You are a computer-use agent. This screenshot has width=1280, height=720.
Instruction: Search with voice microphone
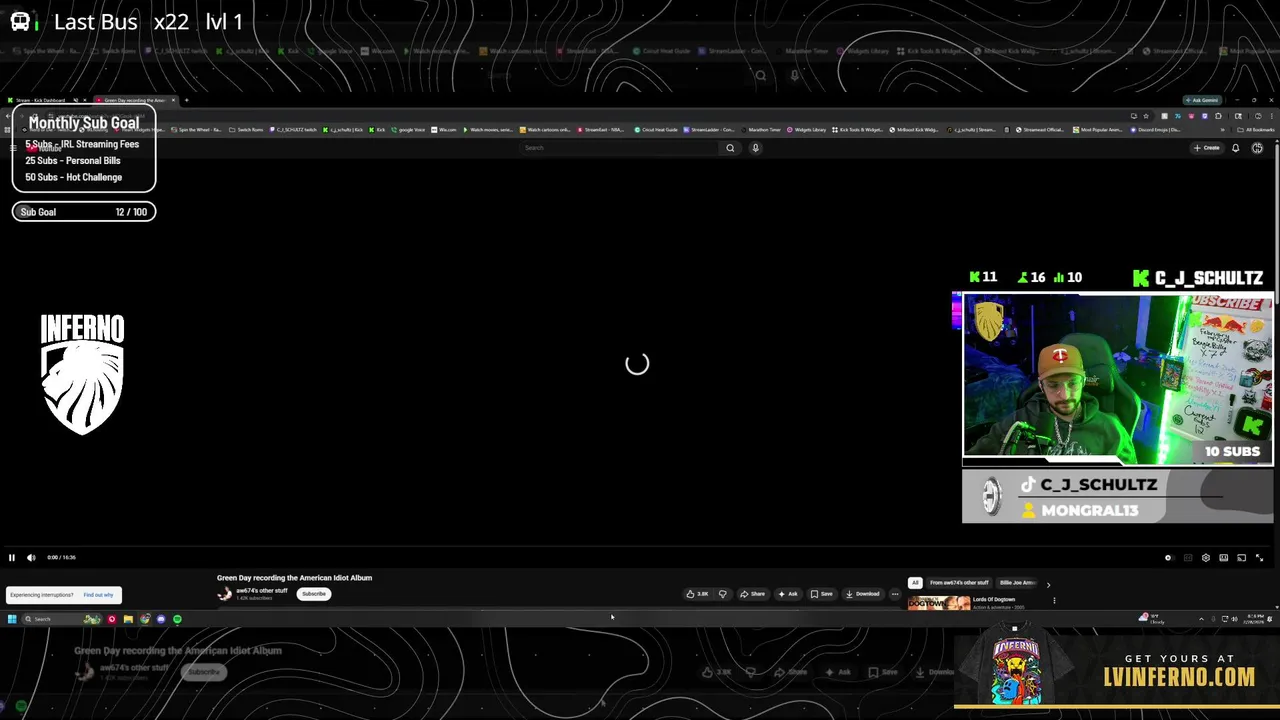pyautogui.click(x=755, y=148)
